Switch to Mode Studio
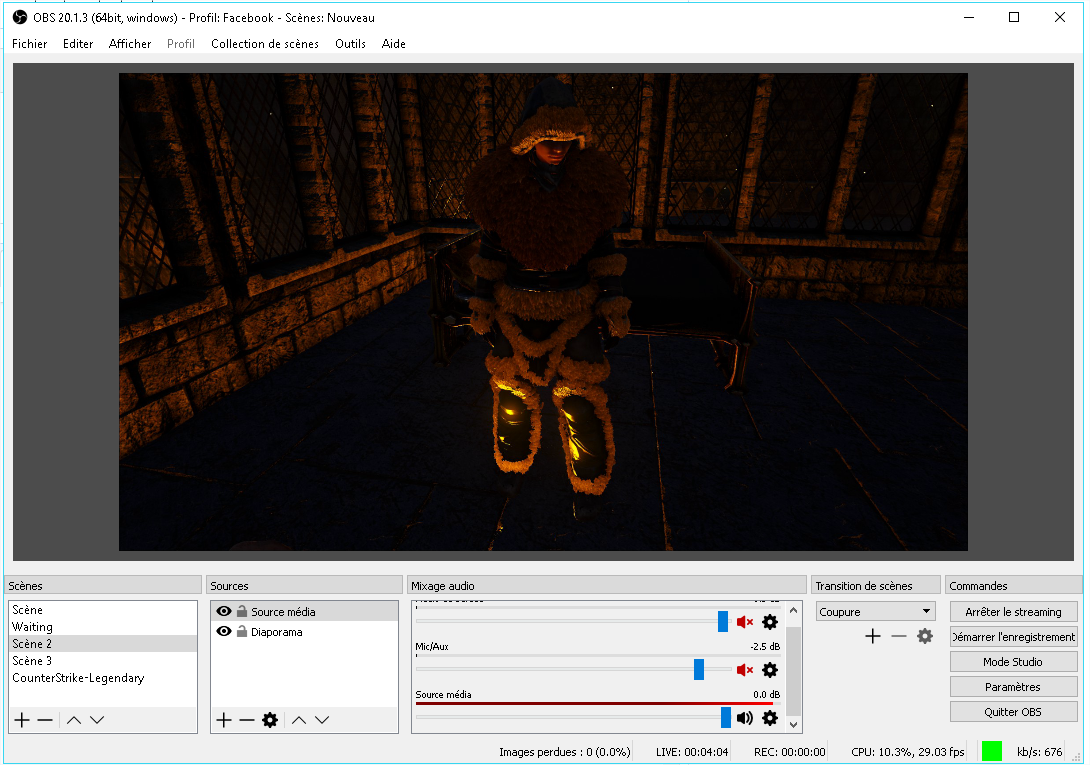 click(x=1014, y=662)
